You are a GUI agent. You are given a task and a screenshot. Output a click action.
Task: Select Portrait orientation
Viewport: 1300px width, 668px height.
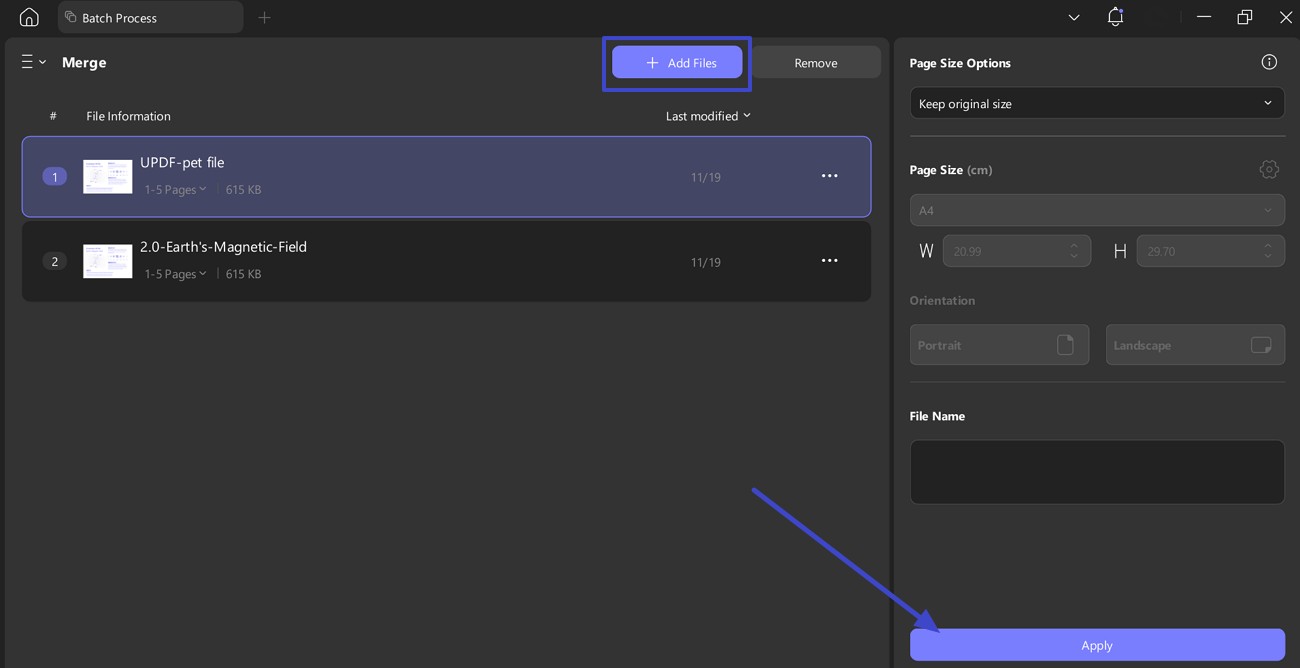pyautogui.click(x=999, y=345)
